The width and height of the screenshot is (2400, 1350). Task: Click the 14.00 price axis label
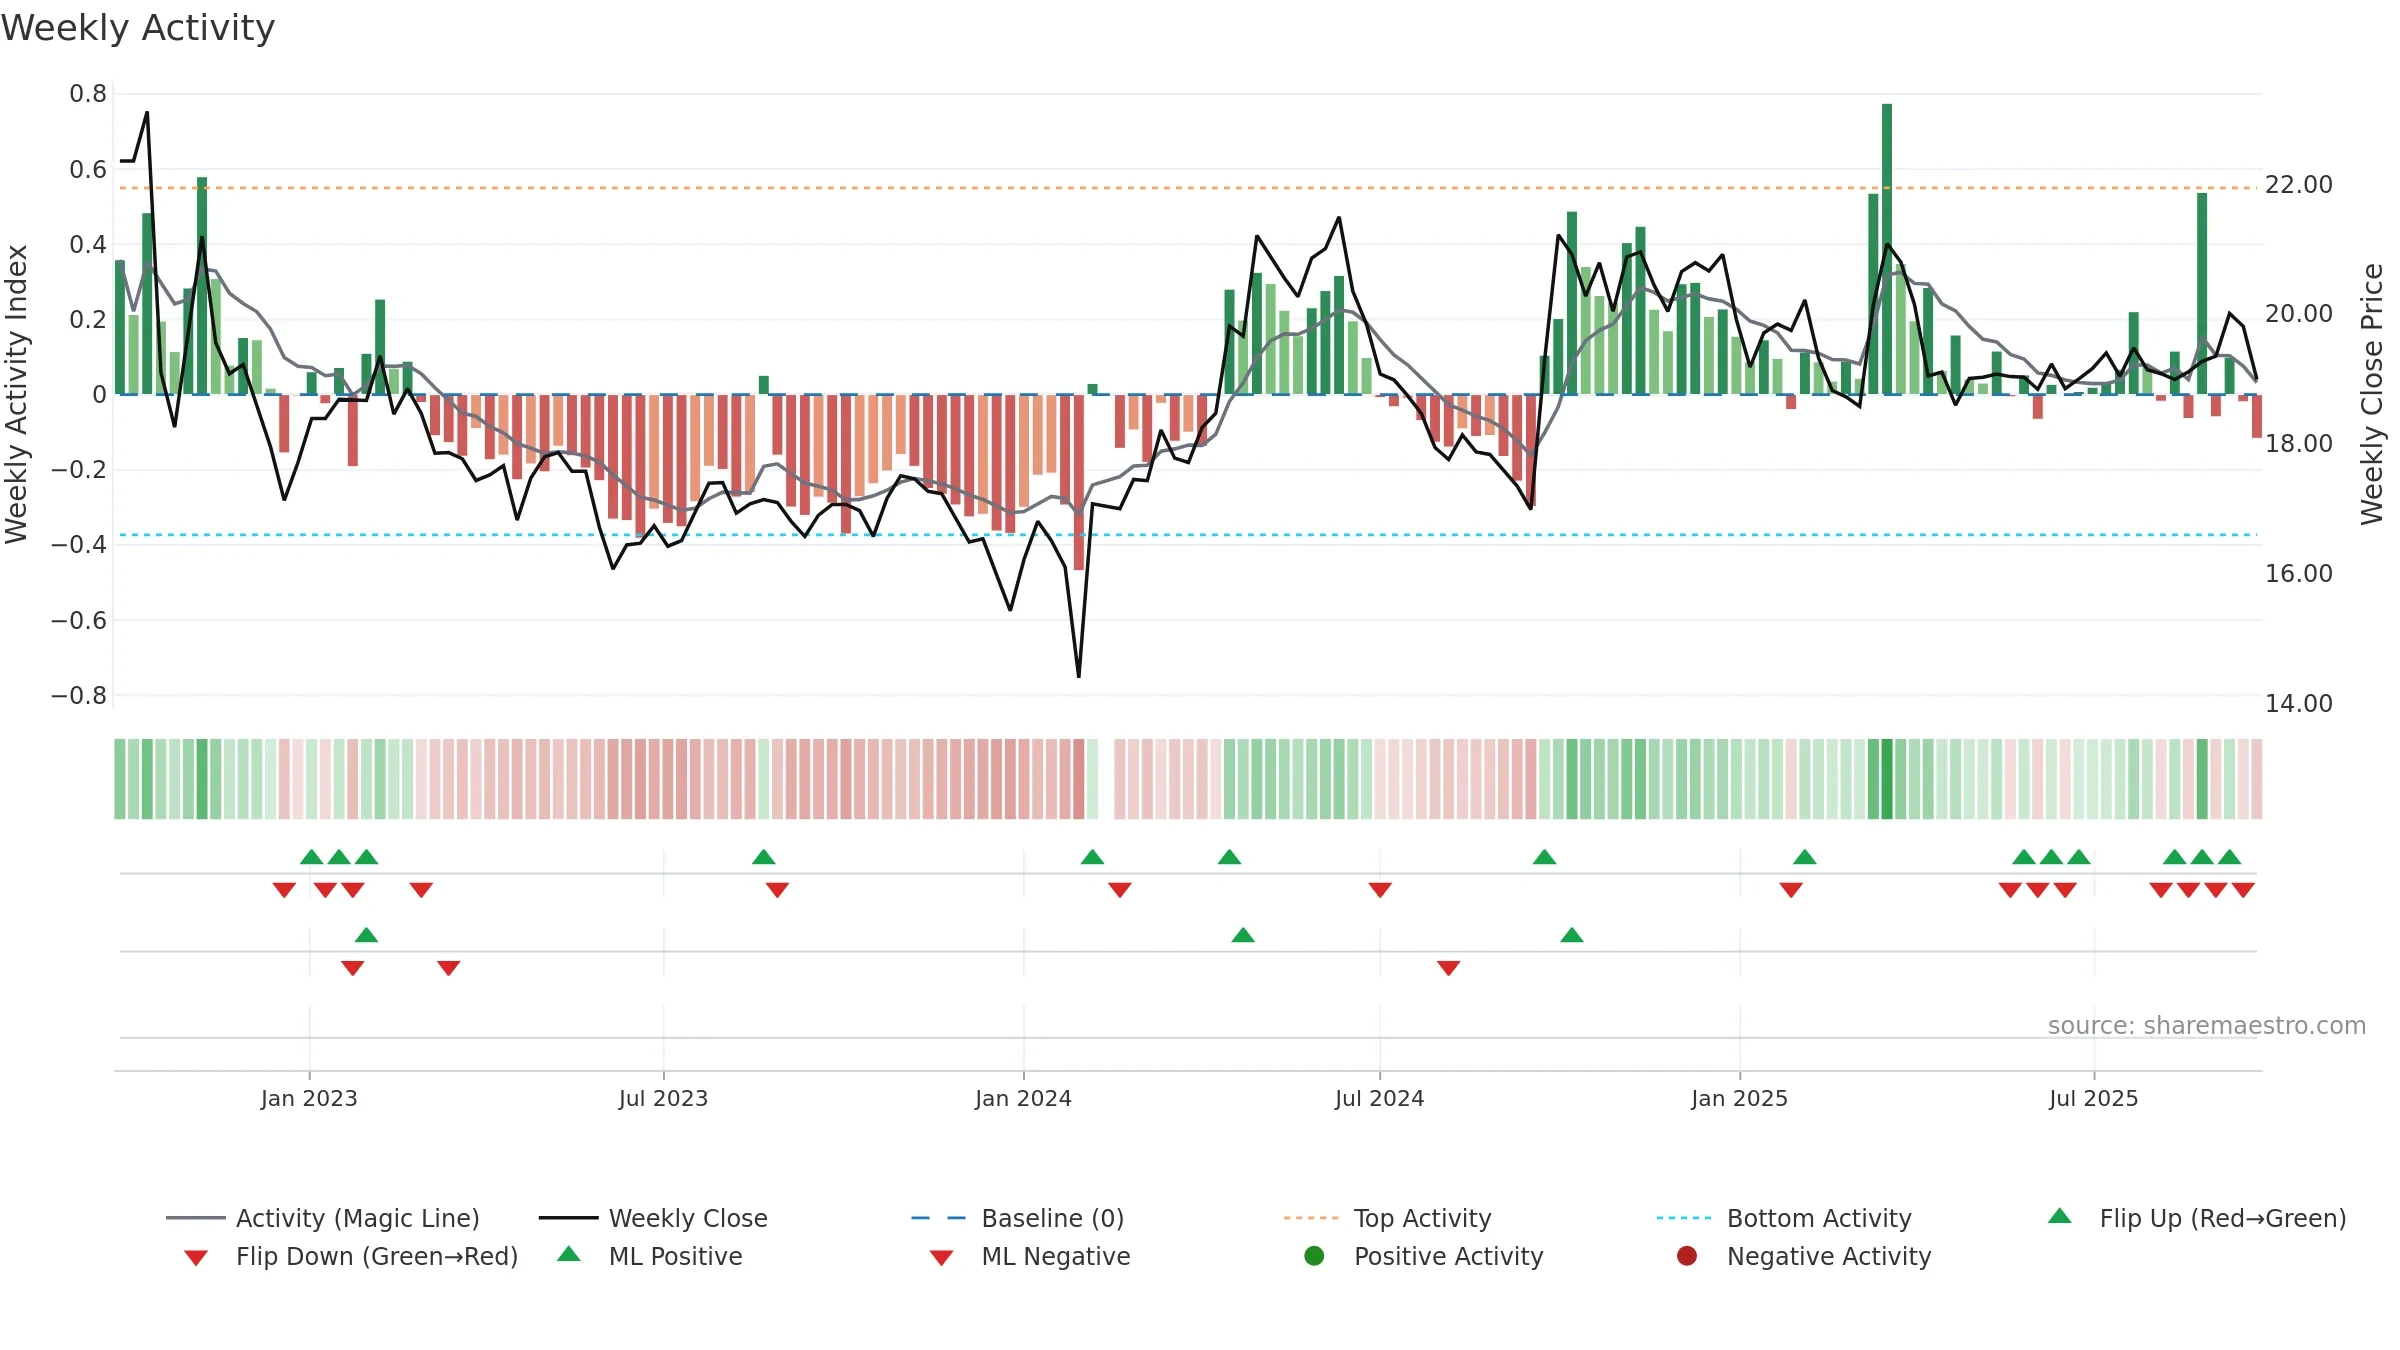pyautogui.click(x=2298, y=703)
